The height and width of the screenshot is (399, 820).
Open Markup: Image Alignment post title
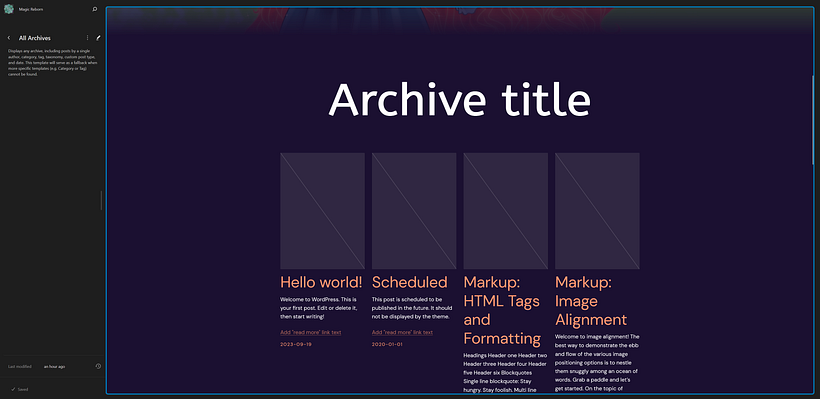(x=591, y=301)
